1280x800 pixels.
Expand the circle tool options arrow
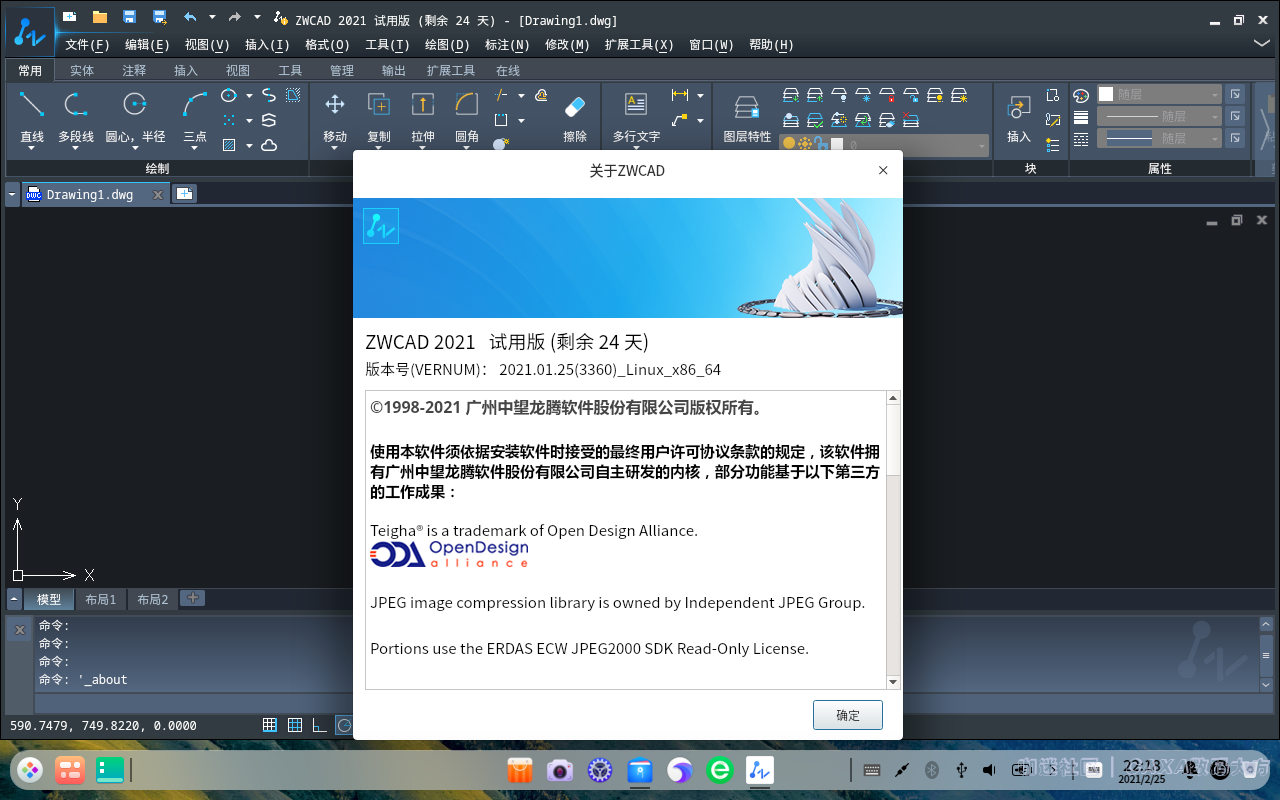[x=136, y=148]
